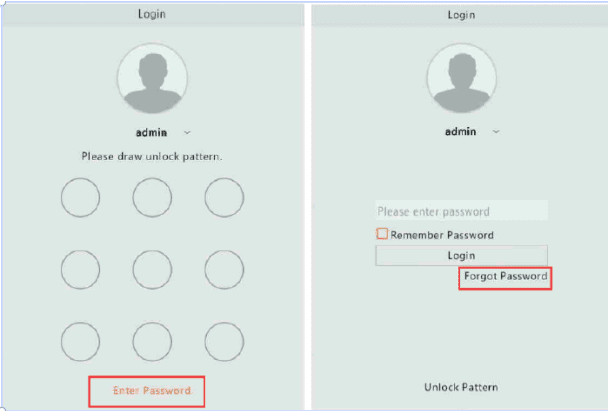Click the bottom-middle unlock pattern dot
This screenshot has height=411, width=611.
[152, 342]
